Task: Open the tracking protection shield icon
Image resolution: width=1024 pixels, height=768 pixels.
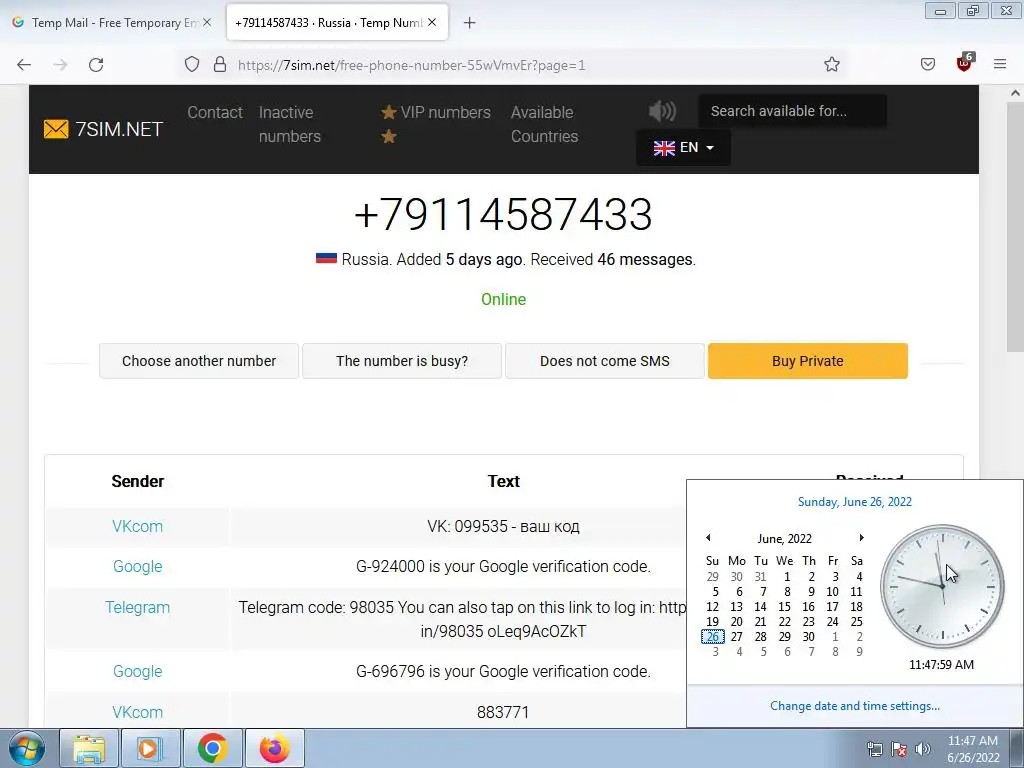Action: [x=191, y=65]
